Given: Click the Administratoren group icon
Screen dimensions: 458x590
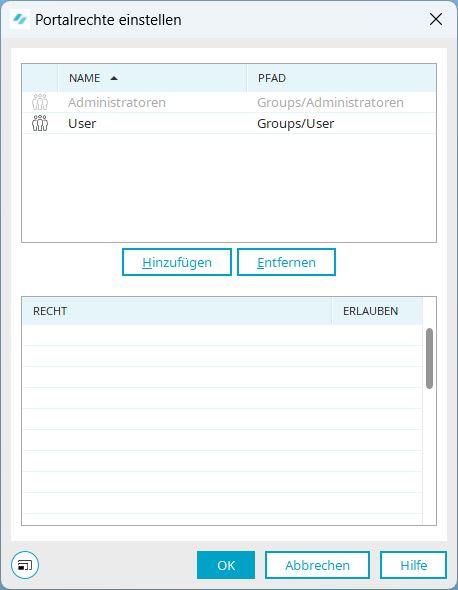Looking at the screenshot, I should pos(40,102).
